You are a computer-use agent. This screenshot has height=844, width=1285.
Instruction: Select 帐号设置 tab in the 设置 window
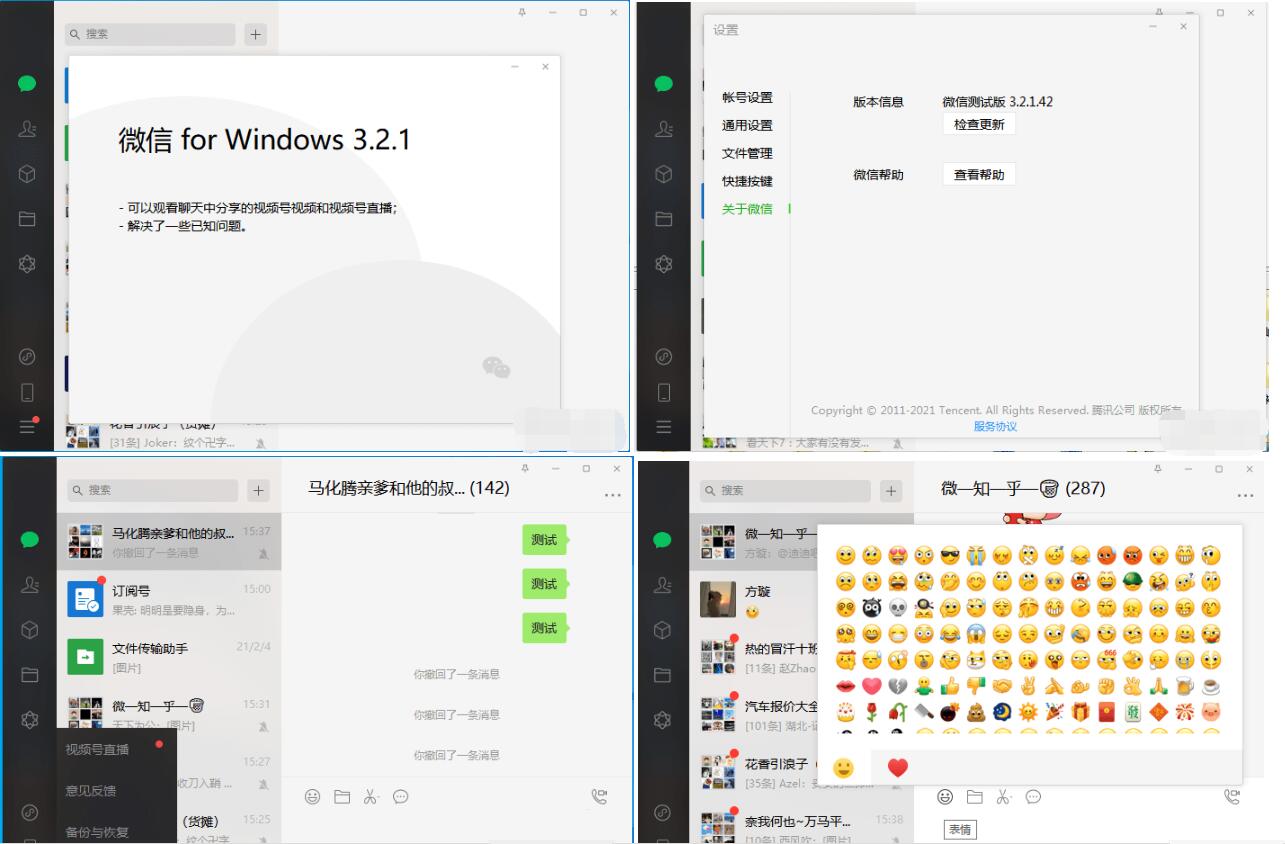(748, 97)
